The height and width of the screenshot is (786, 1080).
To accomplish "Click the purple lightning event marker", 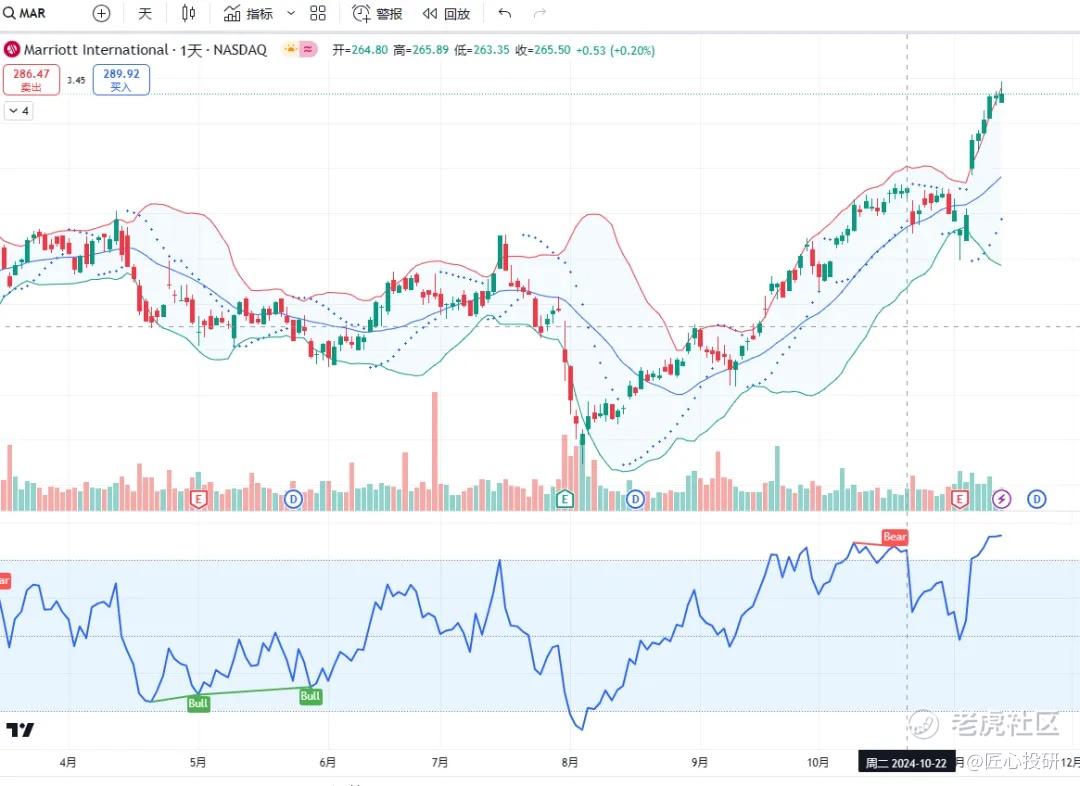I will 1001,499.
